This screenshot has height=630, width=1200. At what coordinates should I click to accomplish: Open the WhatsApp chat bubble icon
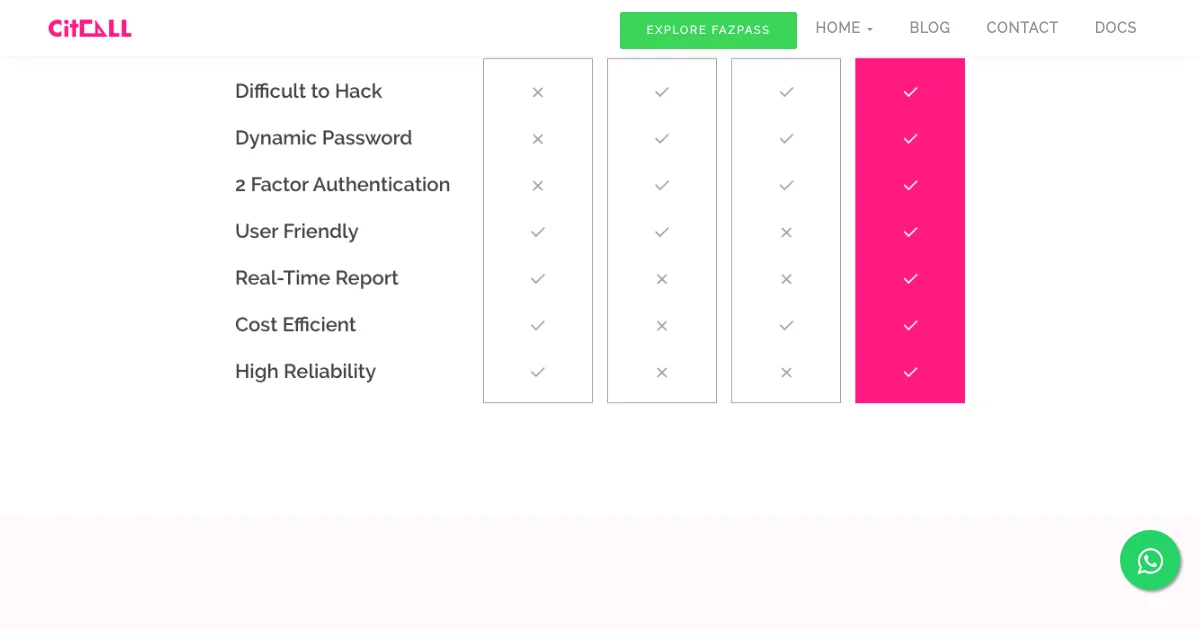coord(1150,560)
